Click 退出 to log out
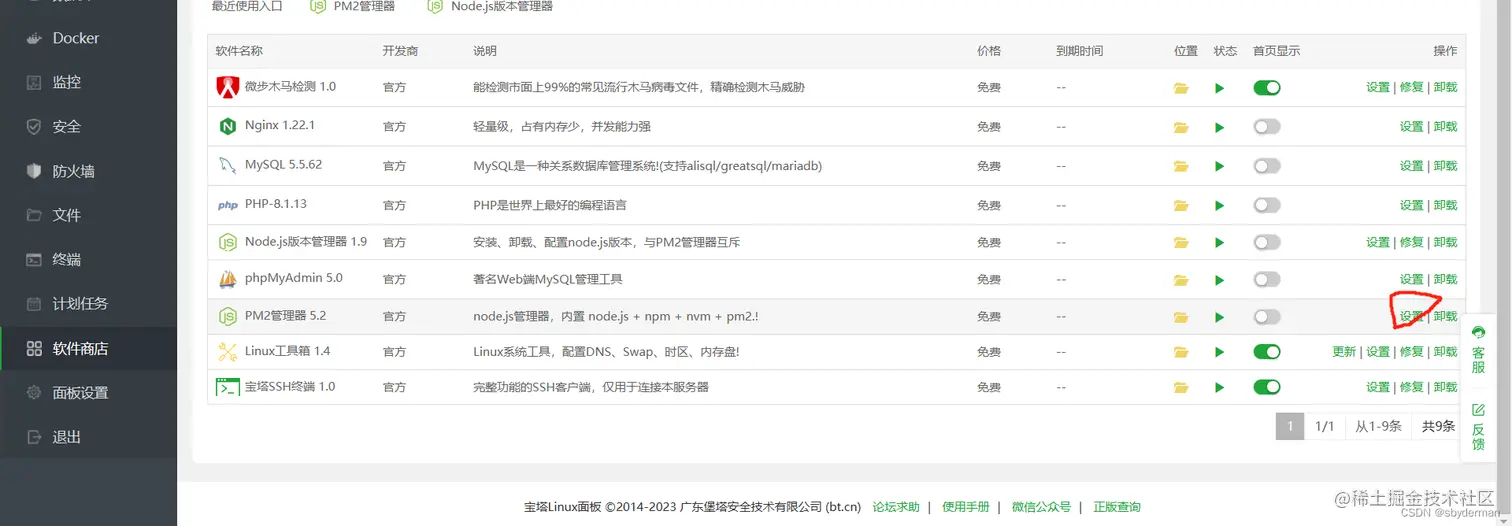This screenshot has width=1512, height=526. click(x=88, y=437)
